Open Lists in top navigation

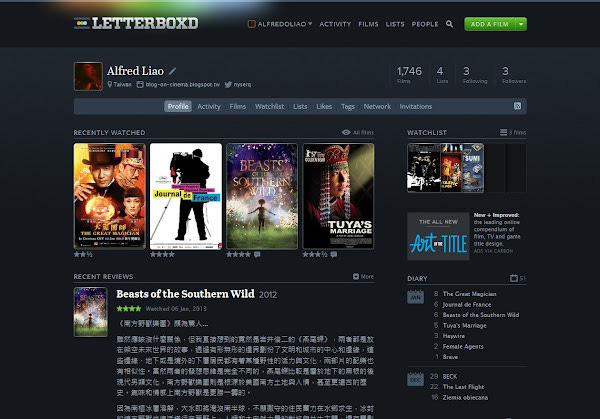click(395, 24)
